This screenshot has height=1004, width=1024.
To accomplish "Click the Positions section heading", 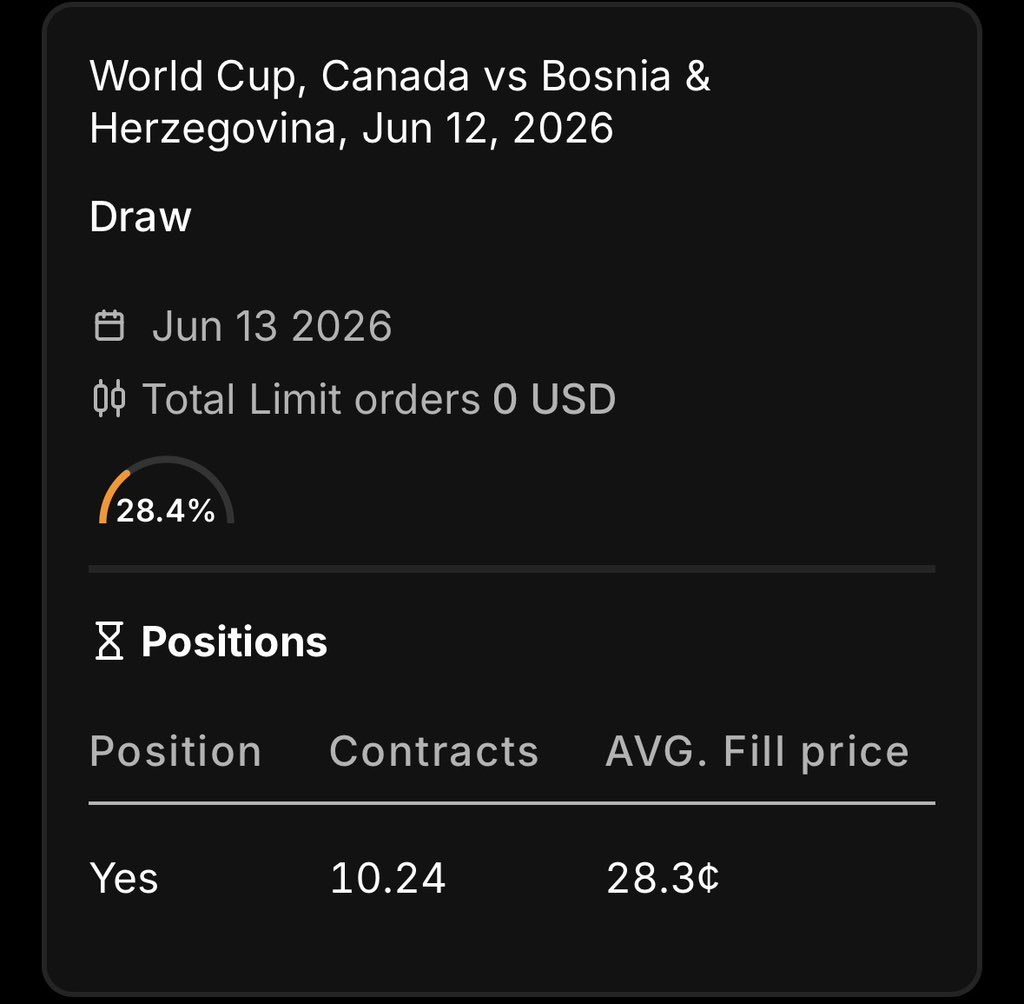I will 234,641.
